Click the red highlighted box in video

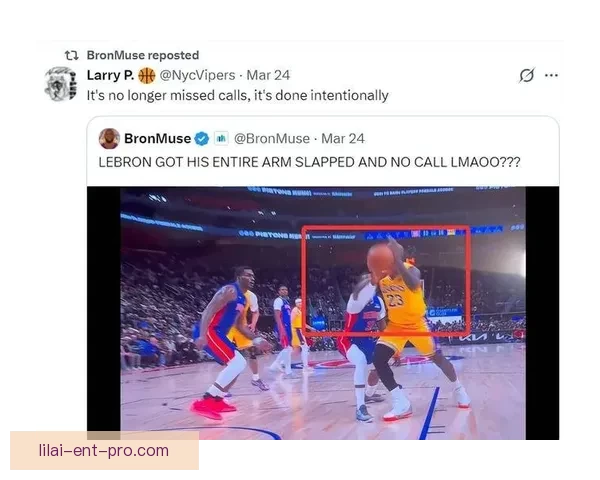click(386, 281)
